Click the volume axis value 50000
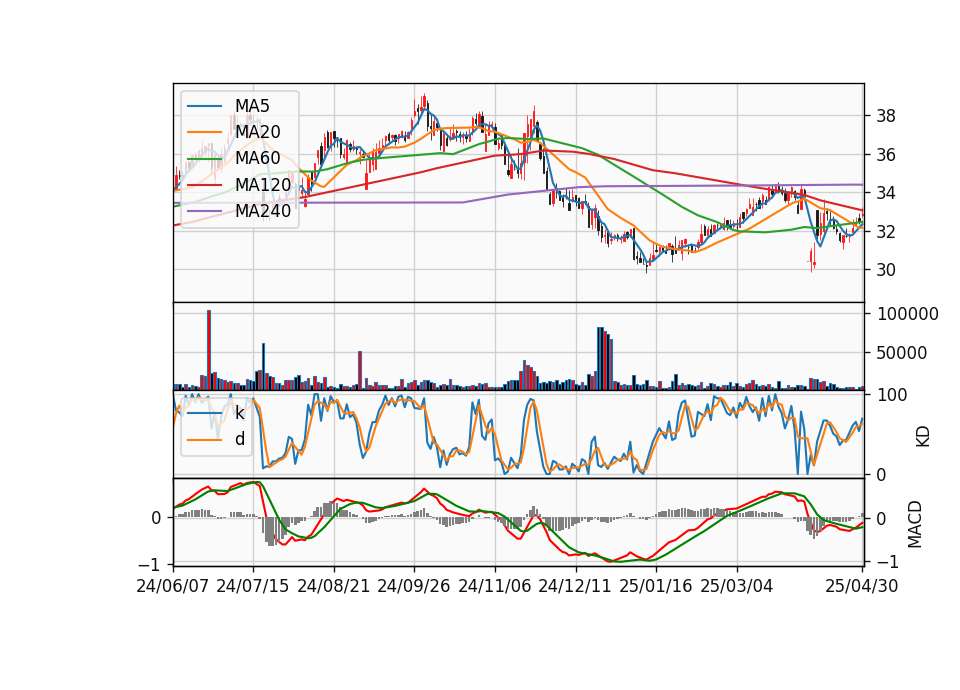960x690 pixels. (x=902, y=353)
